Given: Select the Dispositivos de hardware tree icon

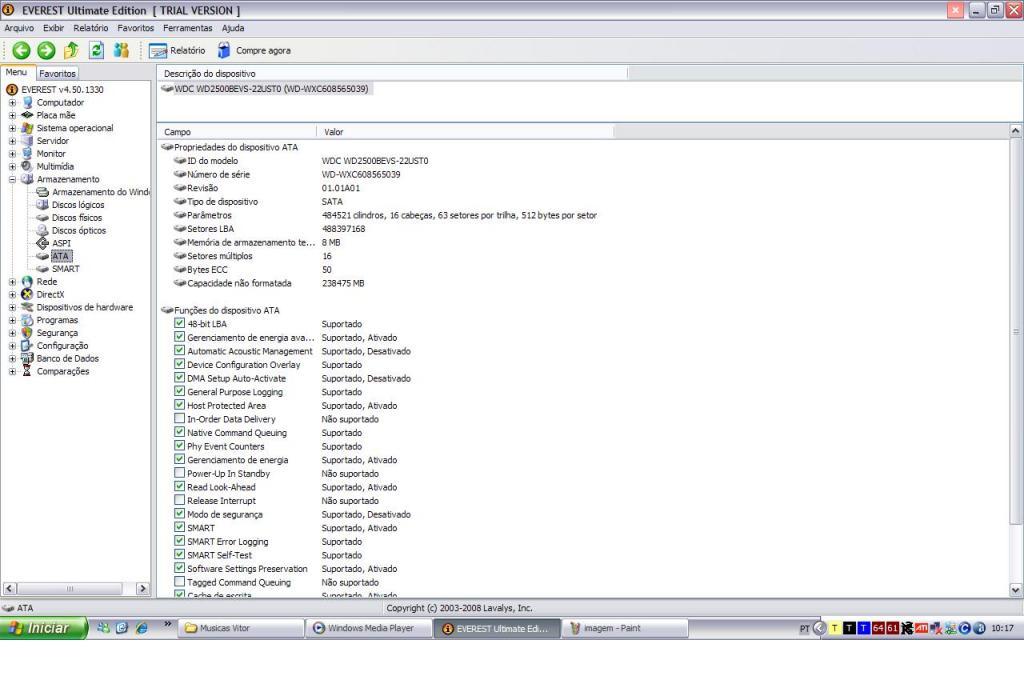Looking at the screenshot, I should (27, 307).
